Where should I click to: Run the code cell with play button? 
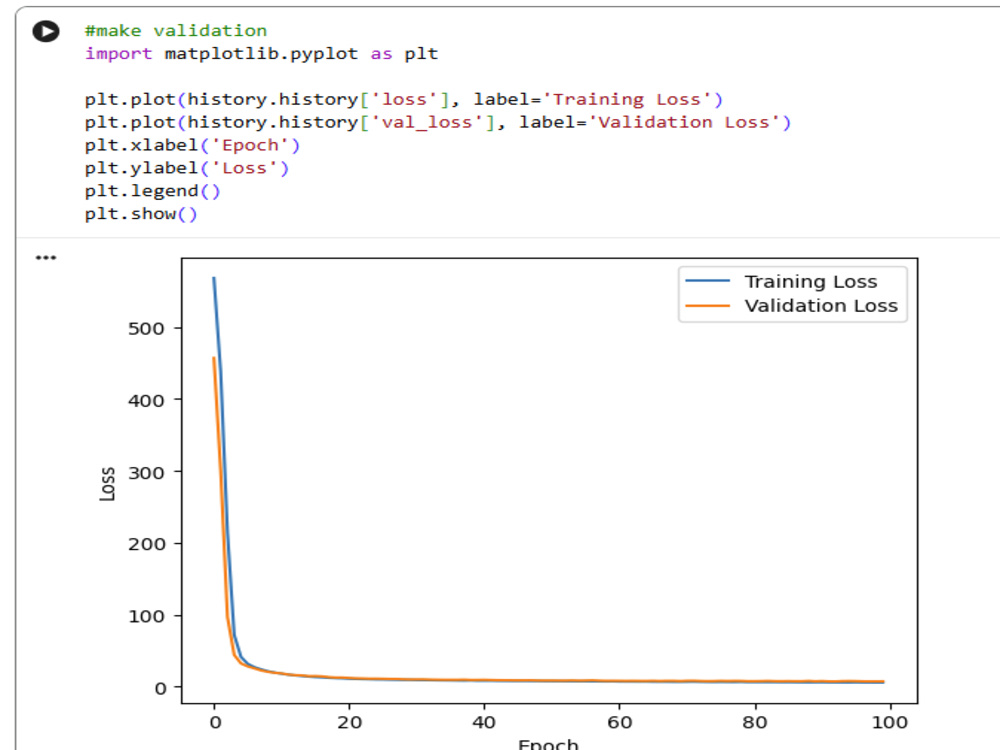pos(46,31)
